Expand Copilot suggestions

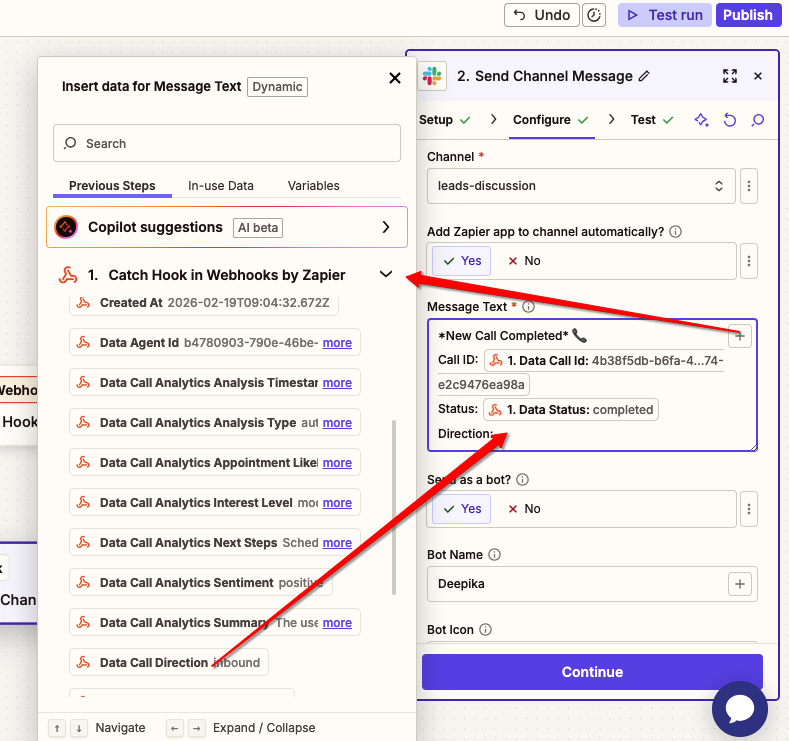click(x=386, y=227)
